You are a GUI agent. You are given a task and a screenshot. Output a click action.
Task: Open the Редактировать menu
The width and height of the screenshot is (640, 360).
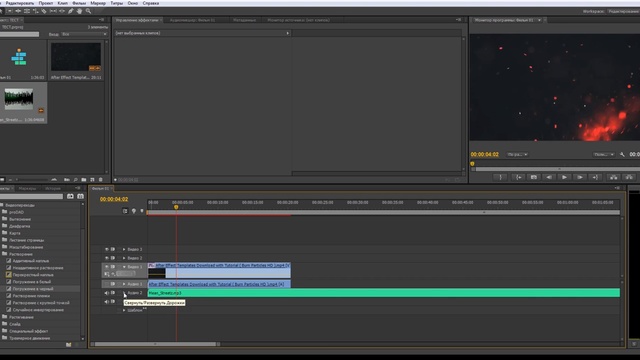point(20,3)
